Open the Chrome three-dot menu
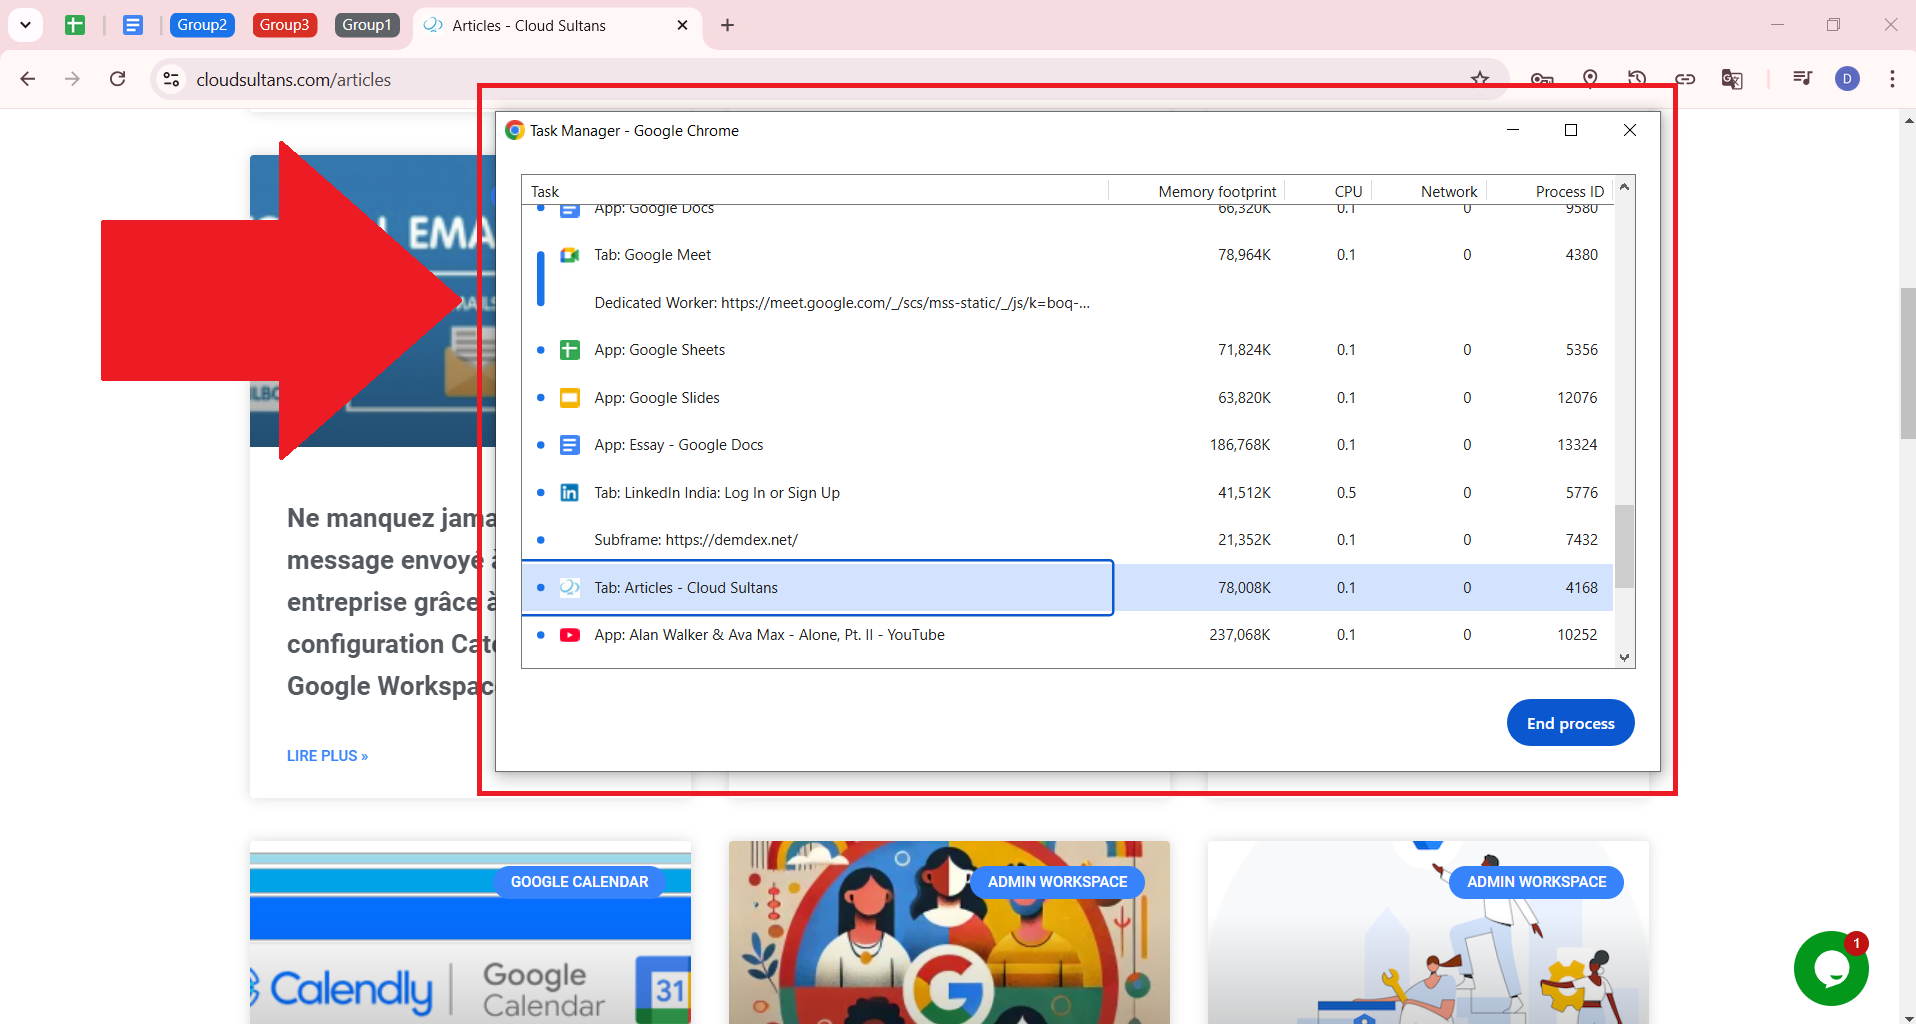 point(1892,79)
